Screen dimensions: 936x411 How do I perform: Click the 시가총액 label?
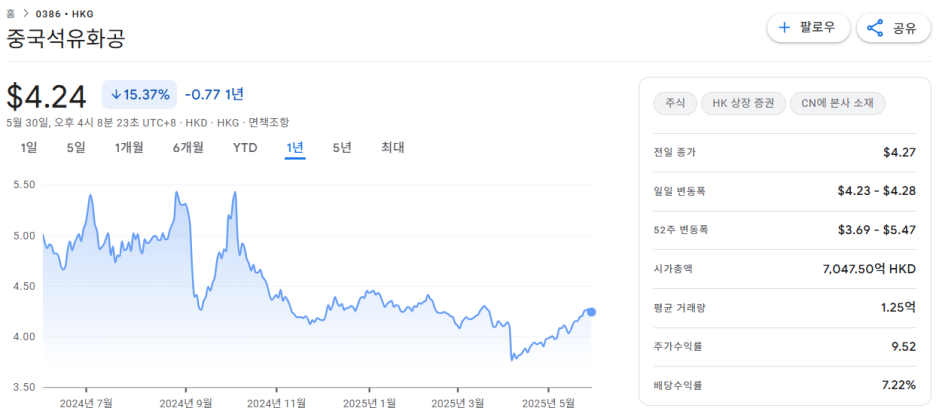[x=673, y=269]
